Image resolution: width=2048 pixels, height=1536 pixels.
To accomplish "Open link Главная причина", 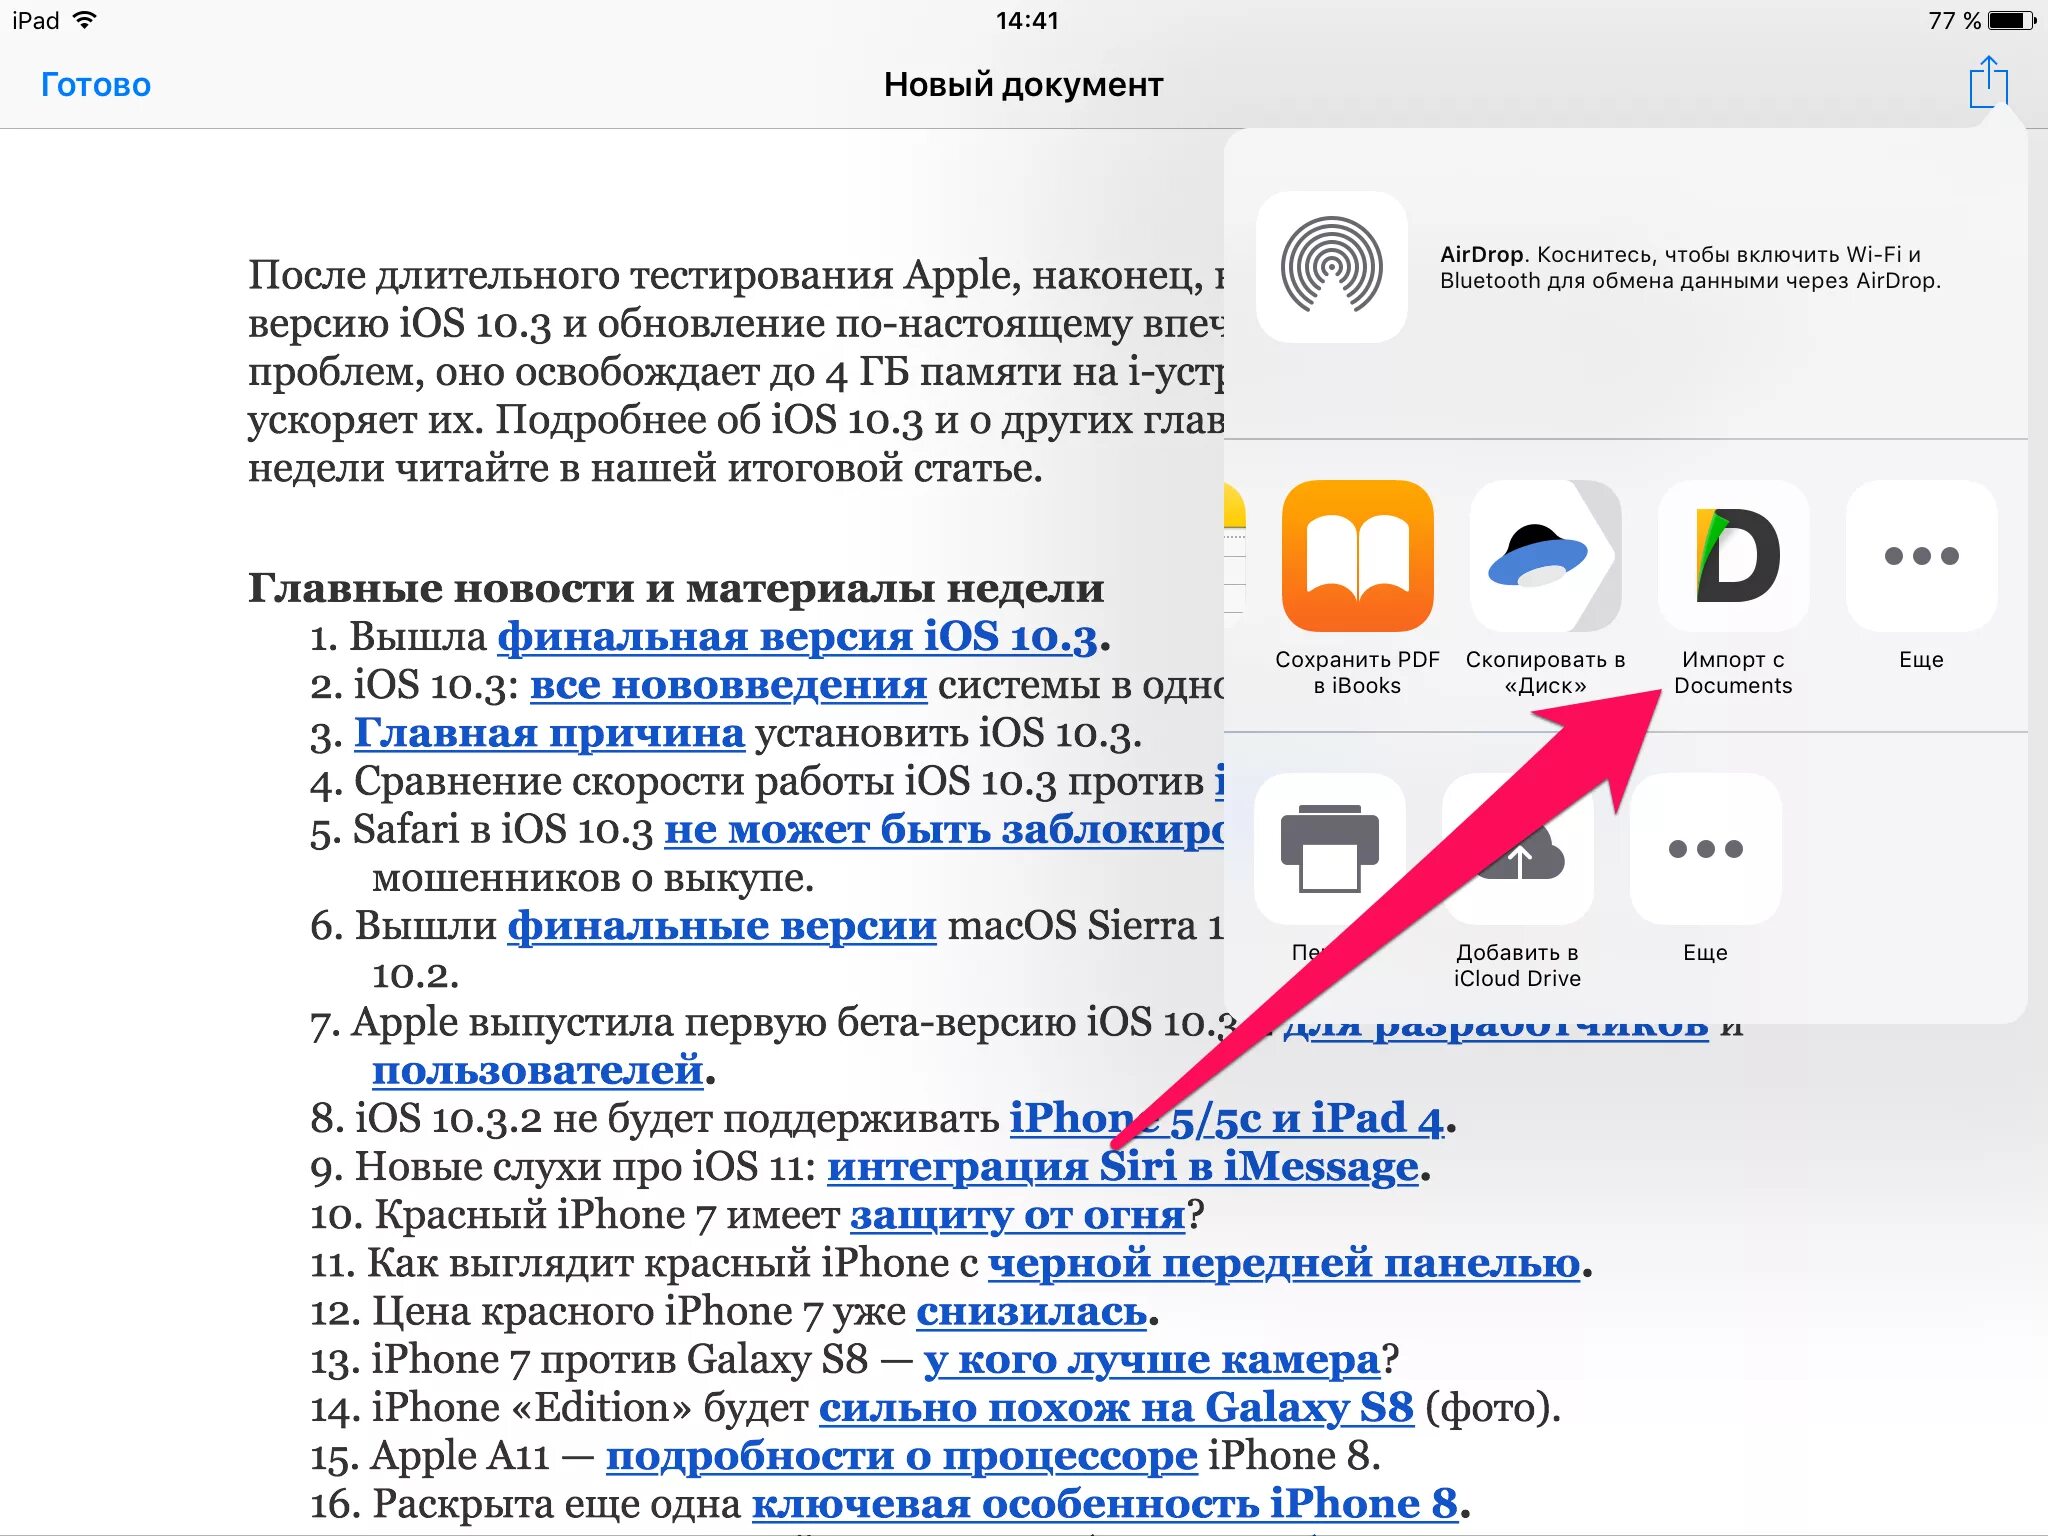I will point(549,733).
